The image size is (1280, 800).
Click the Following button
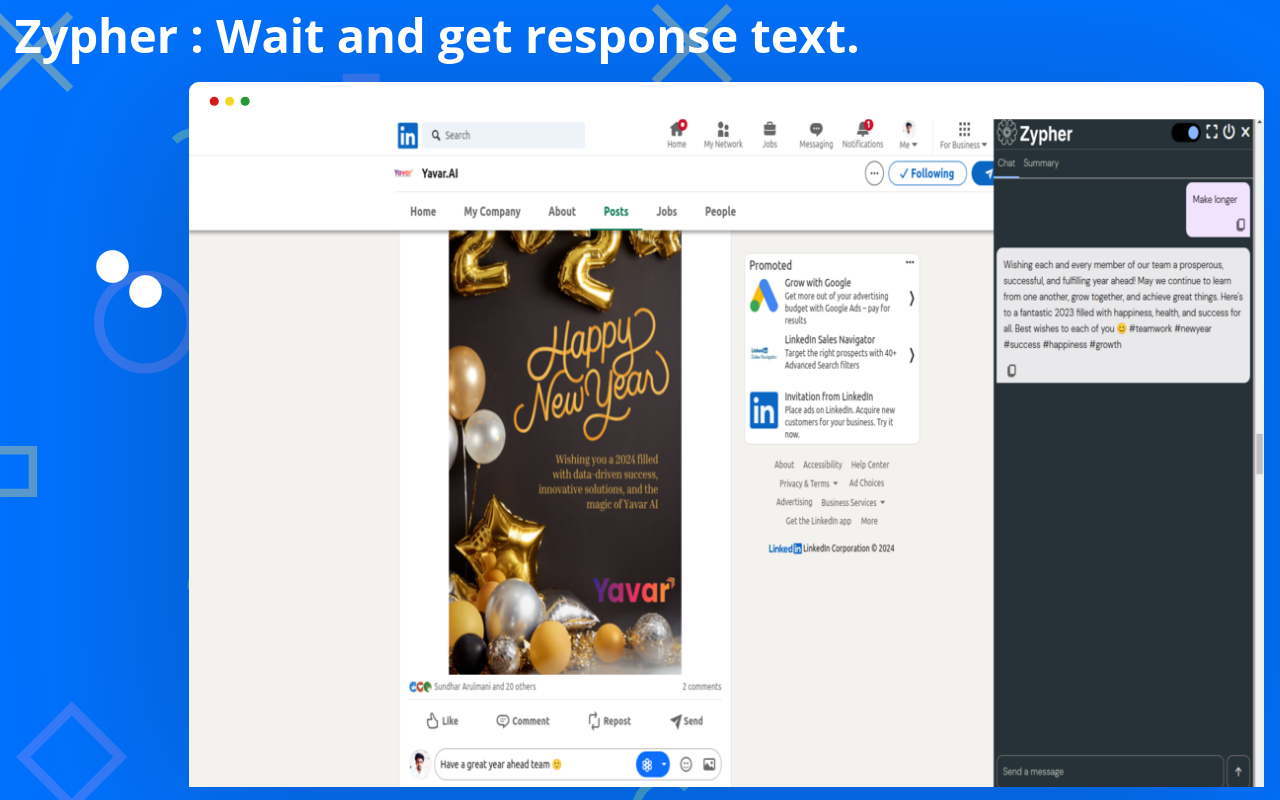(x=926, y=173)
